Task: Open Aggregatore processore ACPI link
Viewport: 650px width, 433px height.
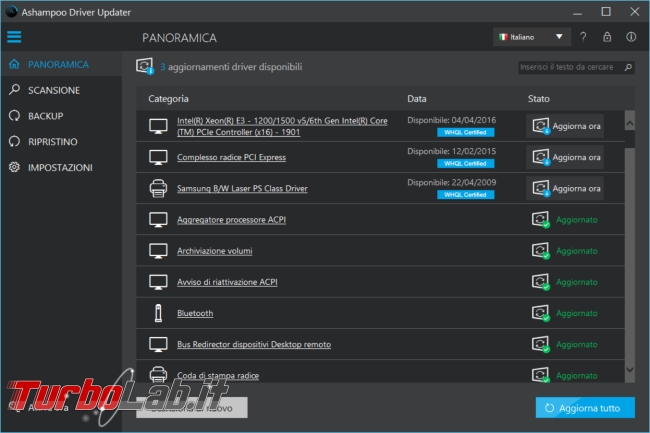Action: [231, 220]
